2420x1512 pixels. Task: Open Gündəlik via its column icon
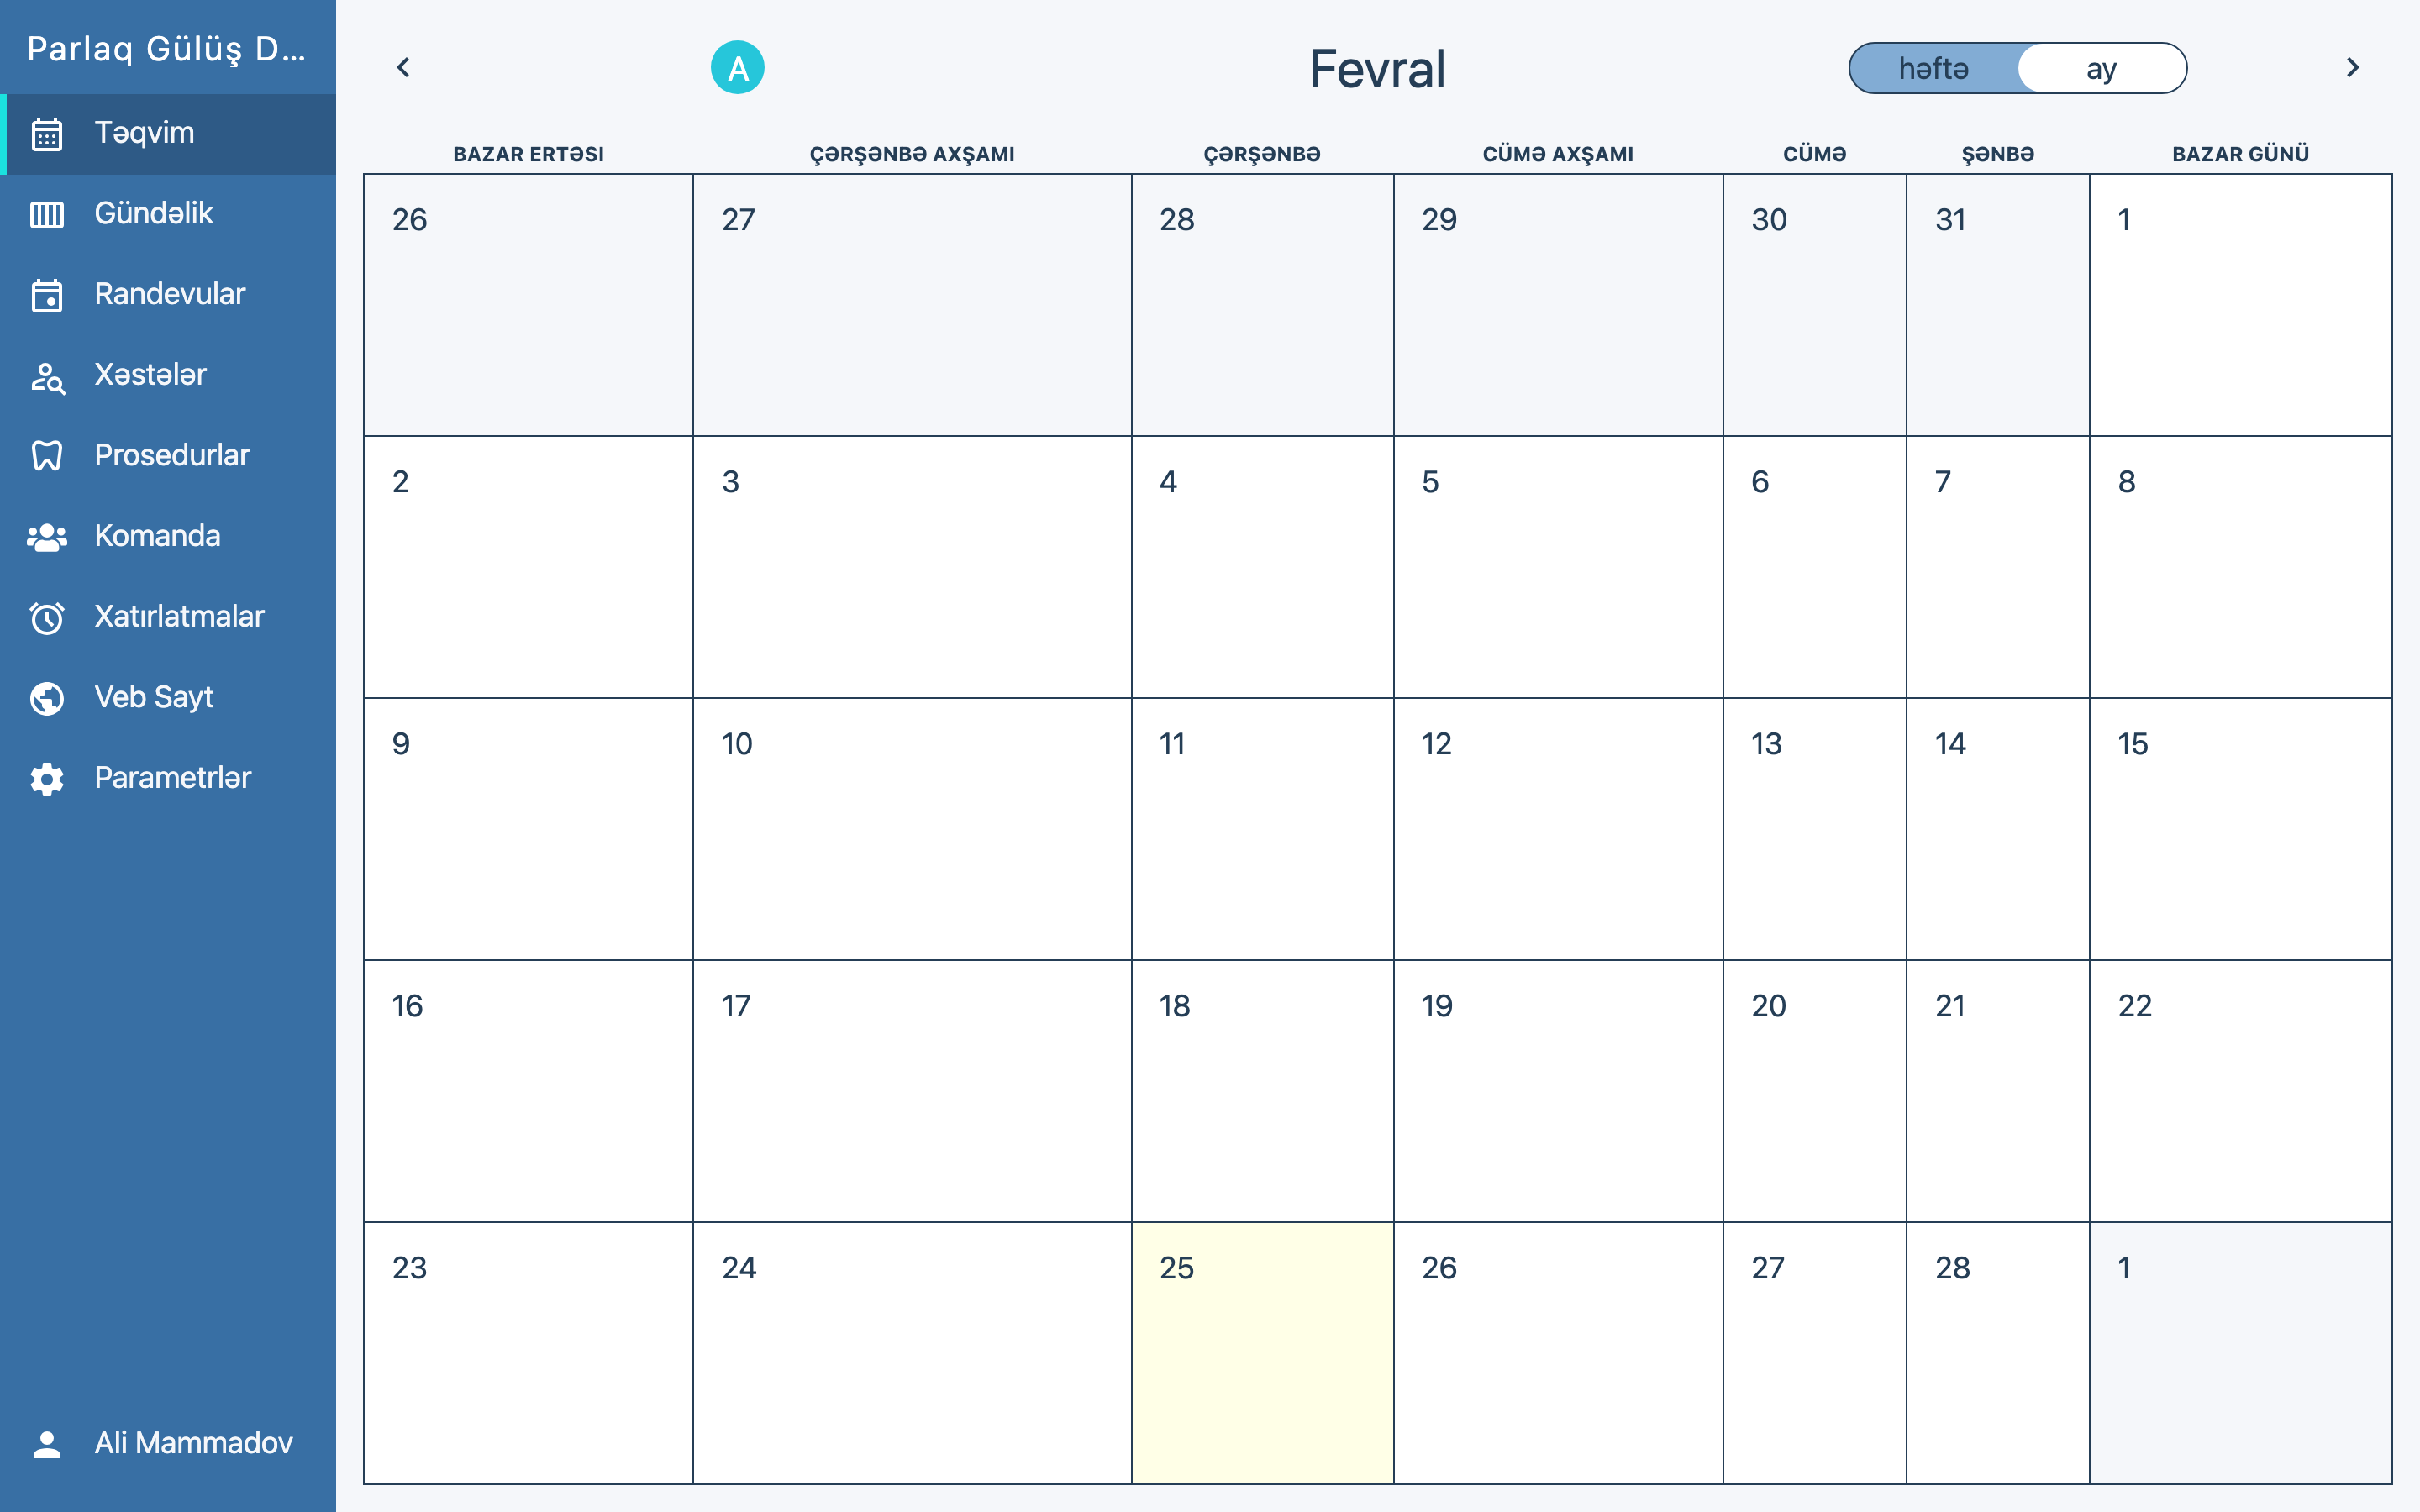pyautogui.click(x=47, y=214)
